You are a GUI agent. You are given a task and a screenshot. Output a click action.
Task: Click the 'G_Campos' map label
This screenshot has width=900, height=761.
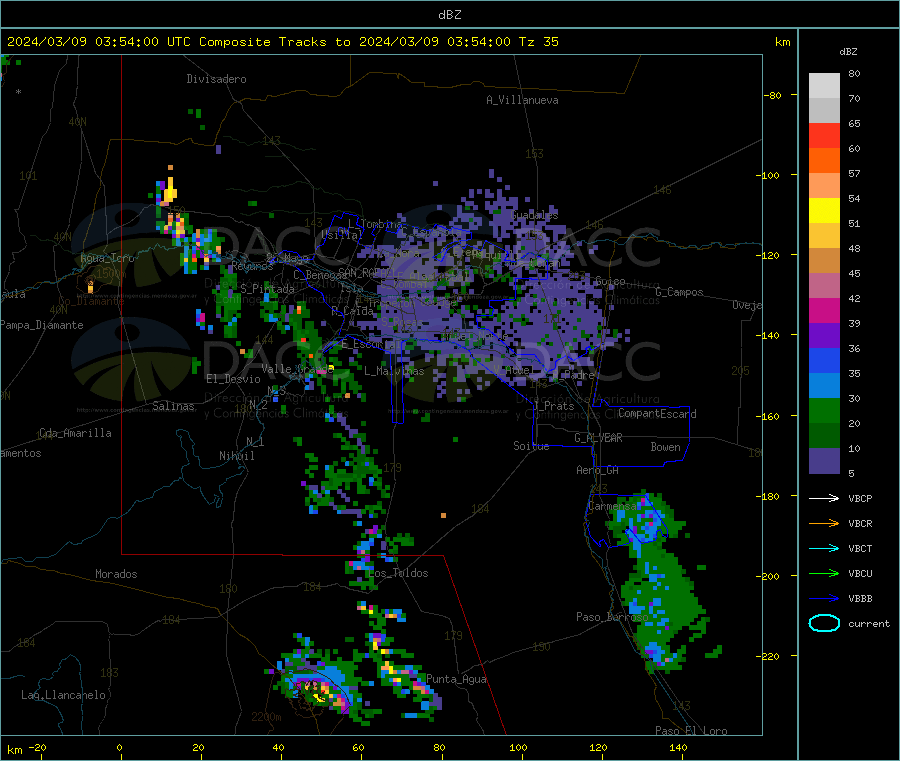[x=680, y=292]
